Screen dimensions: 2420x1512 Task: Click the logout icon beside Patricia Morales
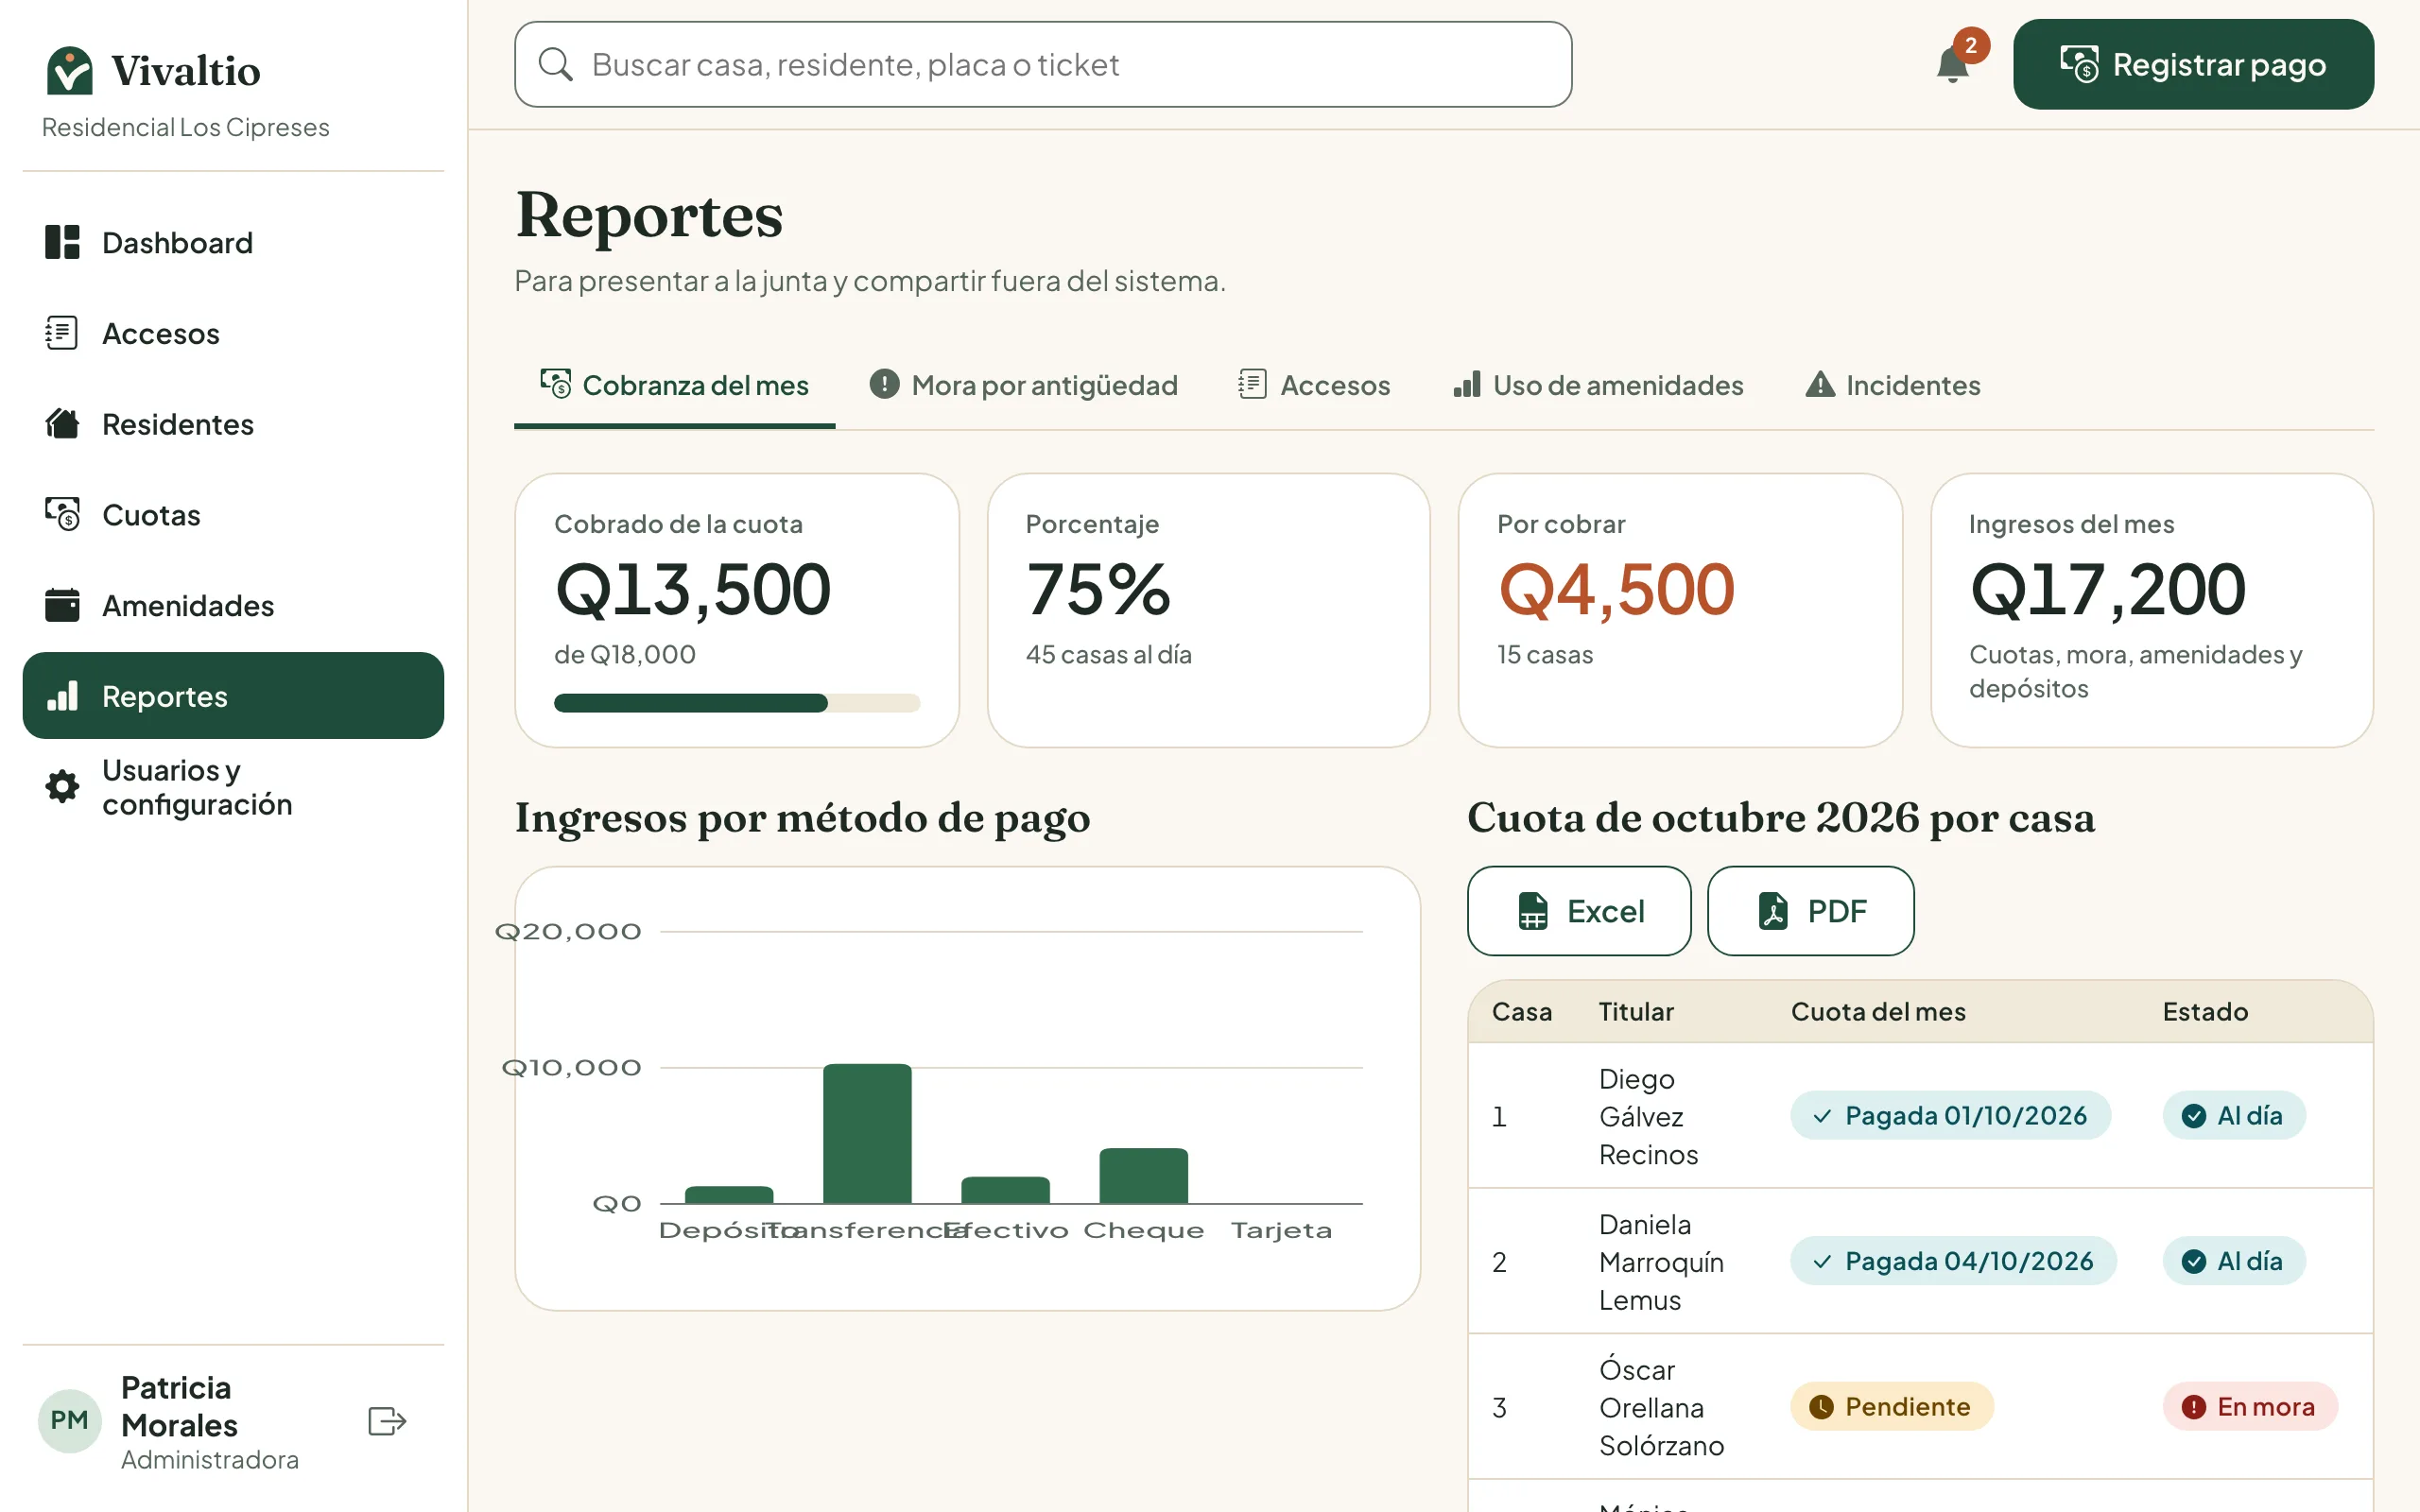(x=387, y=1421)
